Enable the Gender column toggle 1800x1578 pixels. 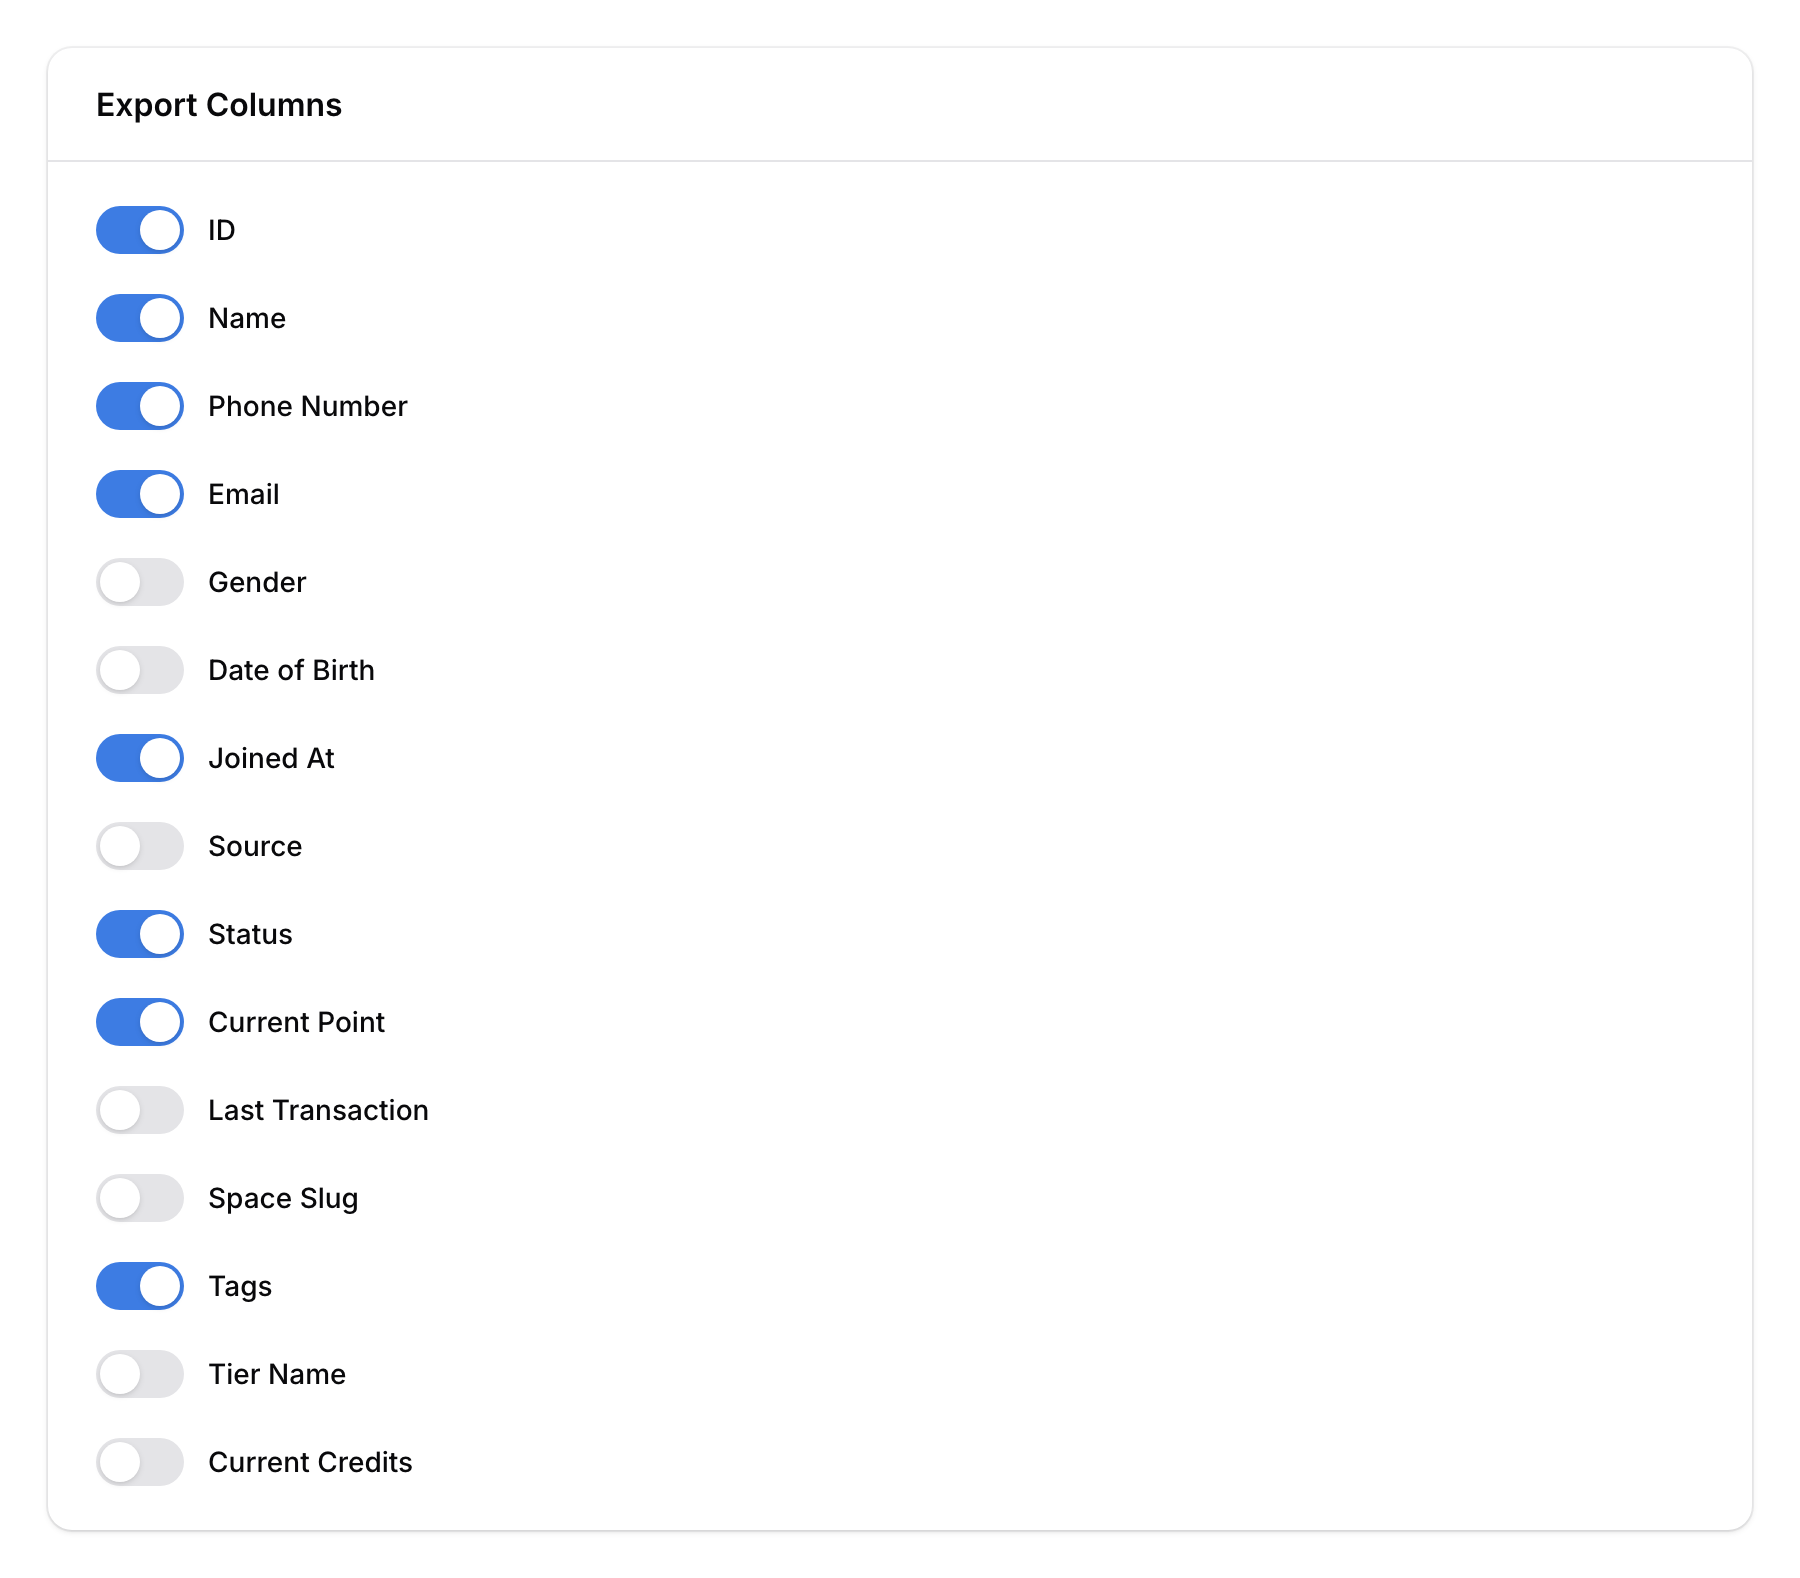[x=139, y=581]
